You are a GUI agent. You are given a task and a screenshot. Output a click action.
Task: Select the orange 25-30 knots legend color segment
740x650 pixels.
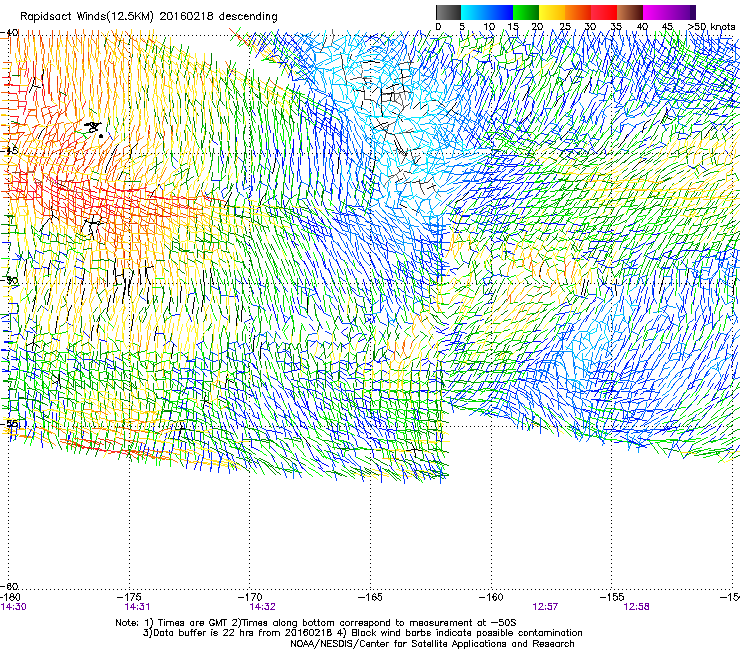pyautogui.click(x=578, y=12)
